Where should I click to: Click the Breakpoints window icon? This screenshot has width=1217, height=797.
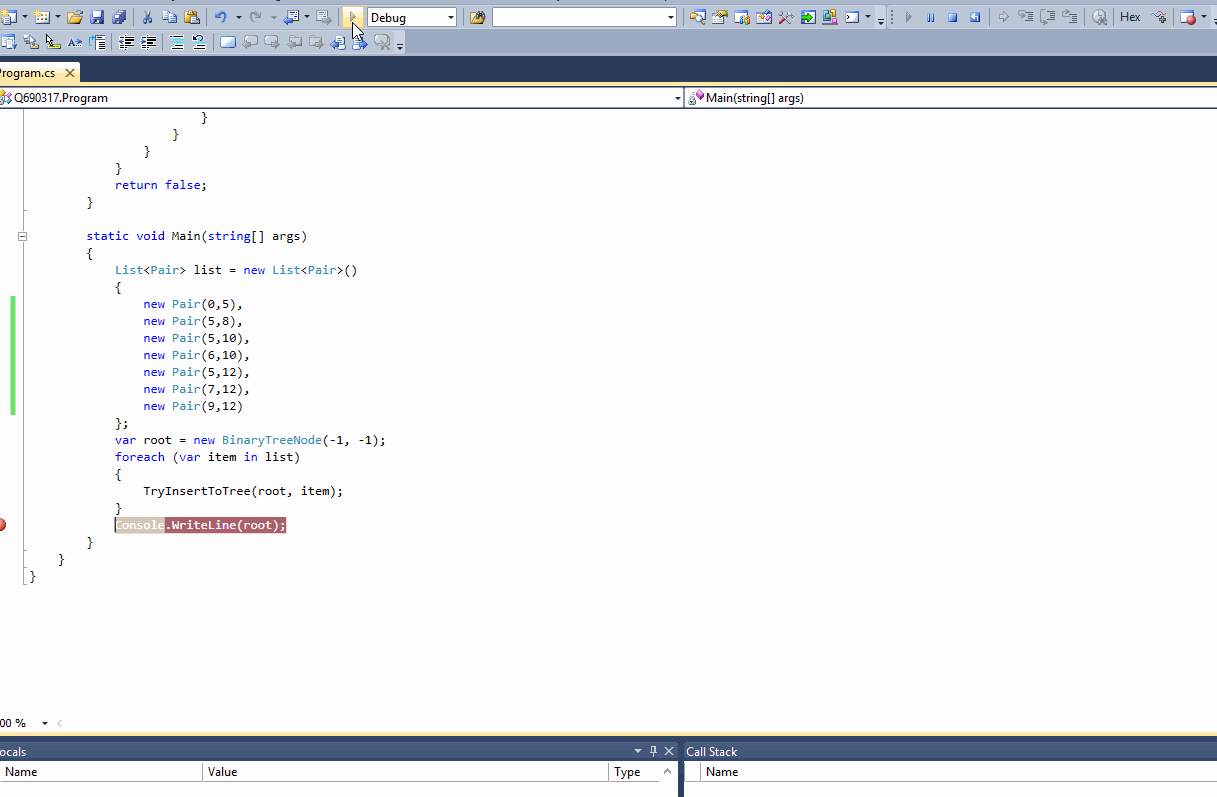pyautogui.click(x=1188, y=17)
